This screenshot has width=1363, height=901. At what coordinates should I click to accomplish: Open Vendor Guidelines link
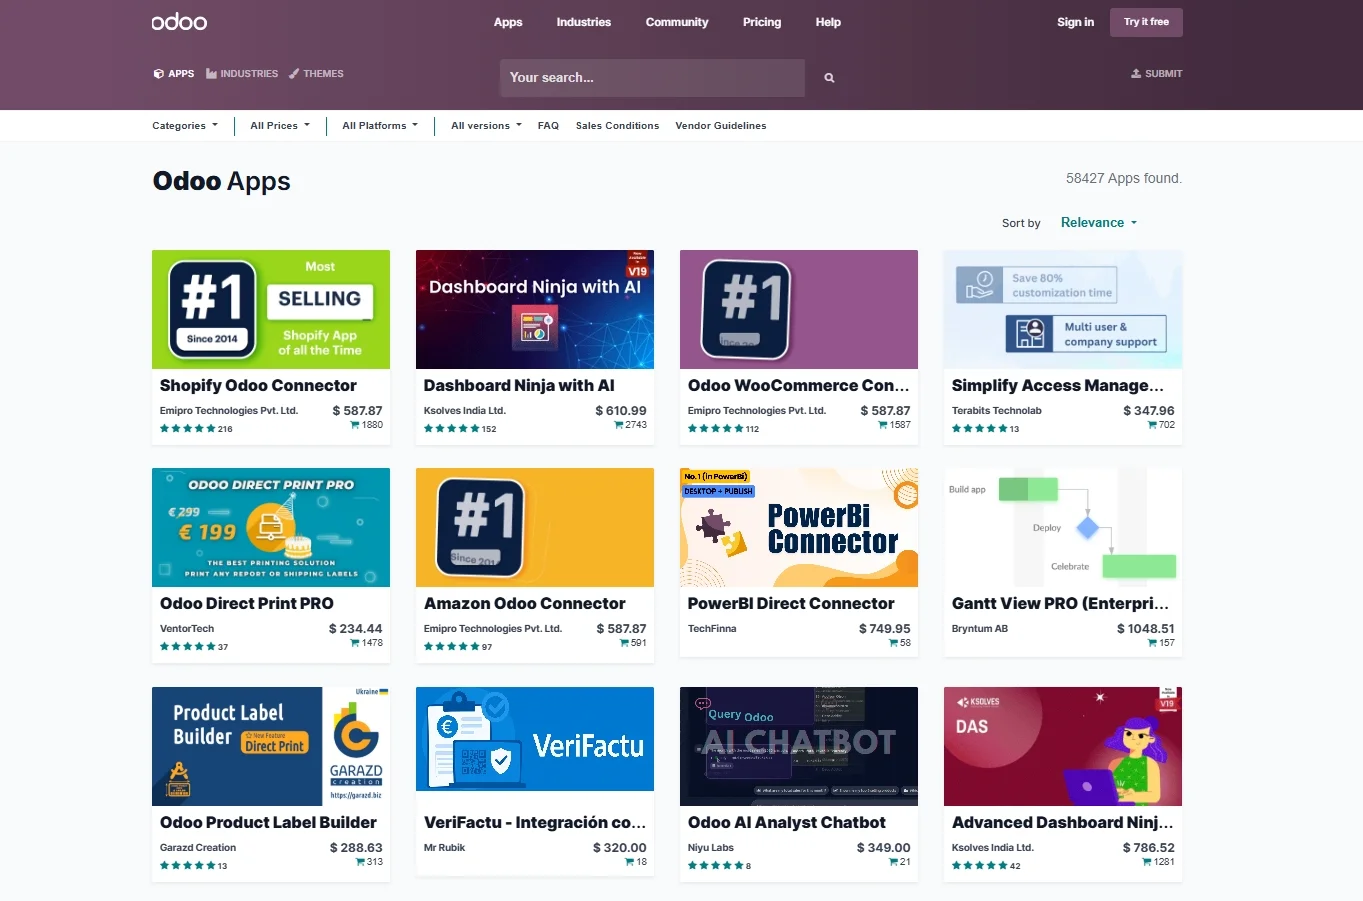[x=721, y=126]
